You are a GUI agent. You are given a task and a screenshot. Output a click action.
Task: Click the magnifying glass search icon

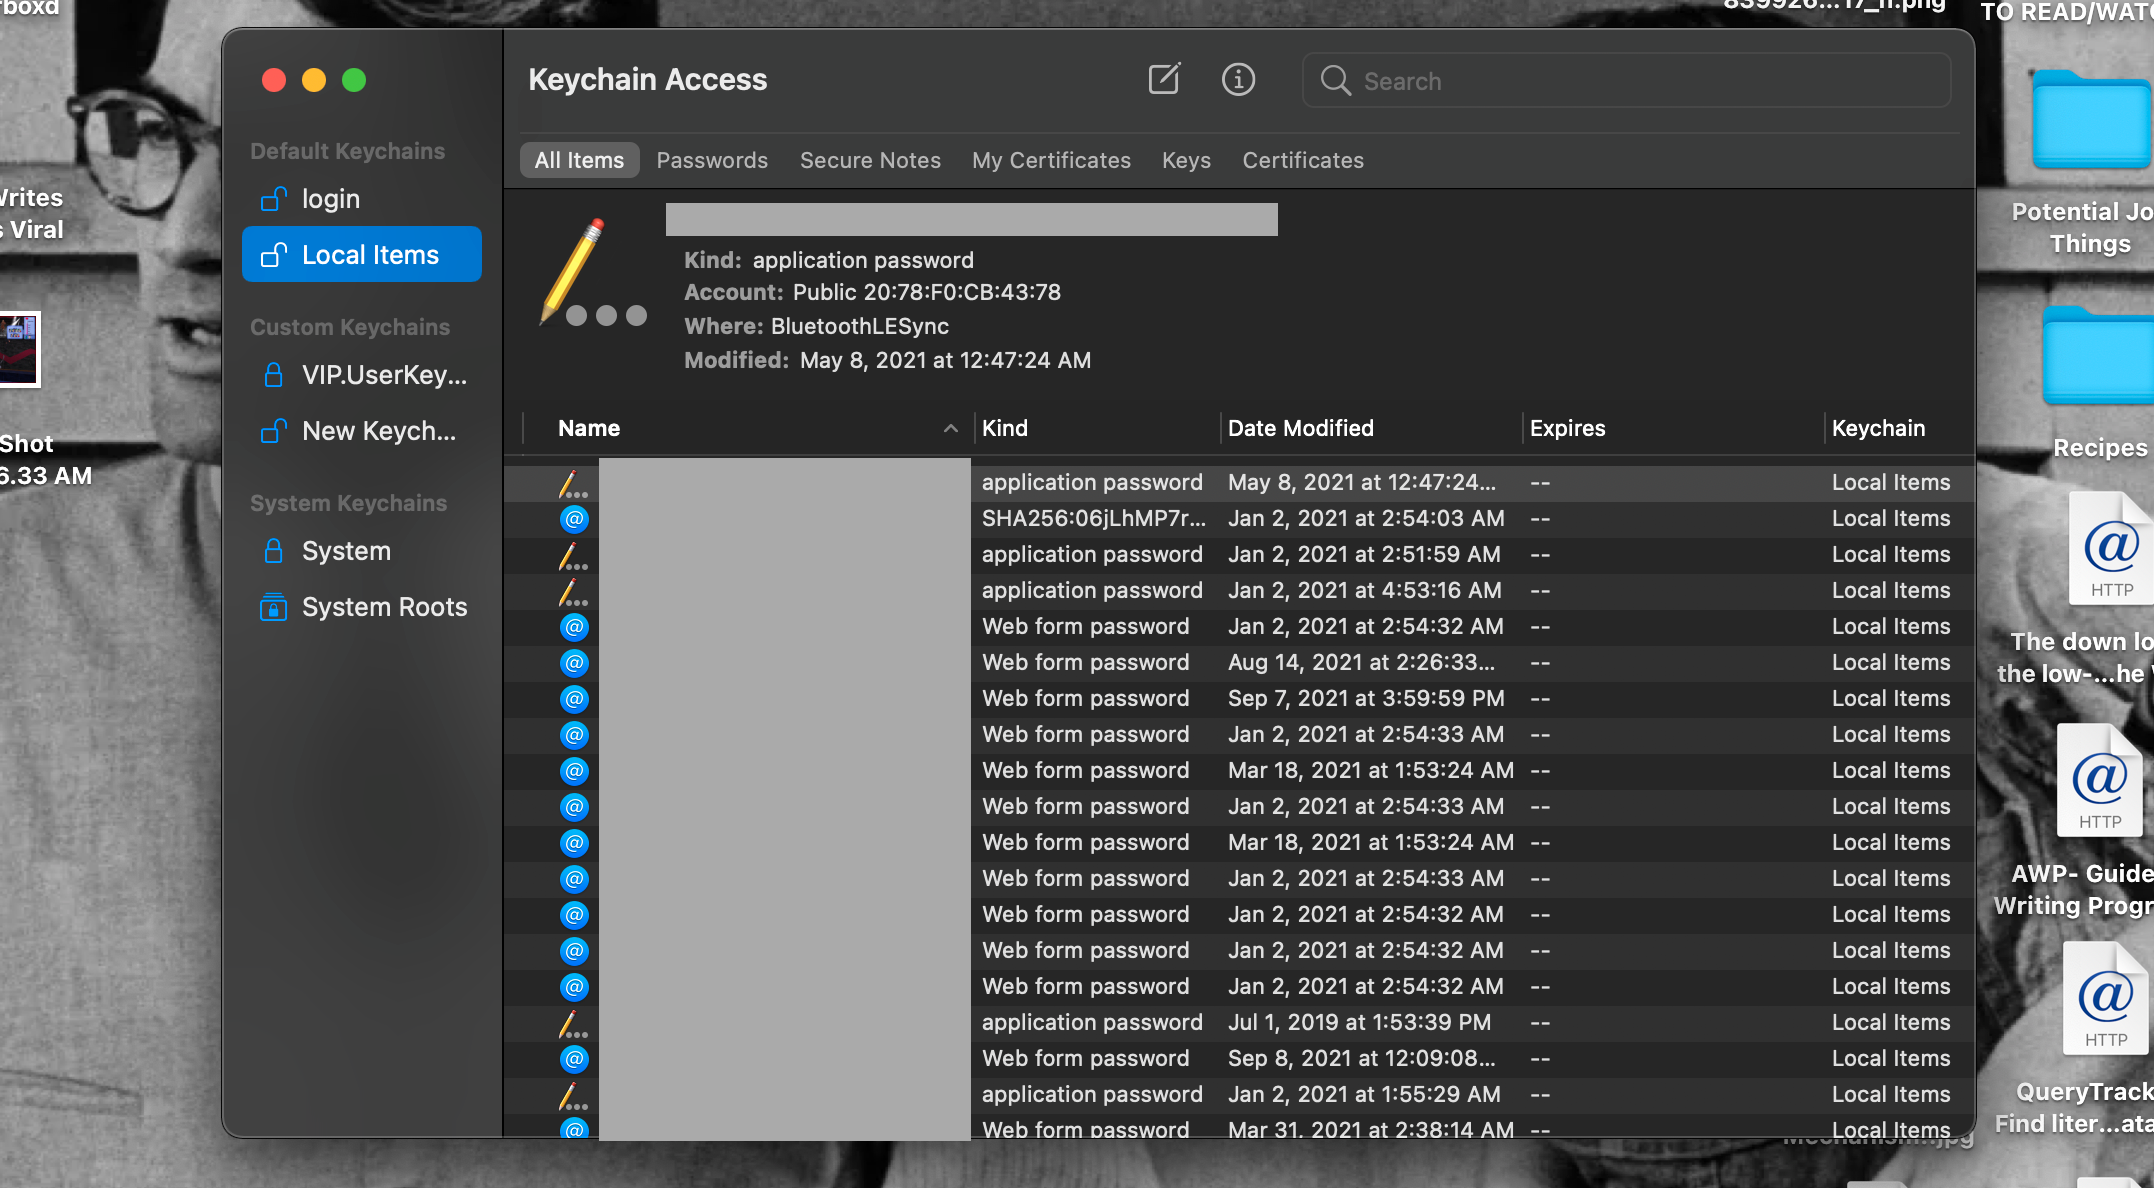pyautogui.click(x=1335, y=80)
